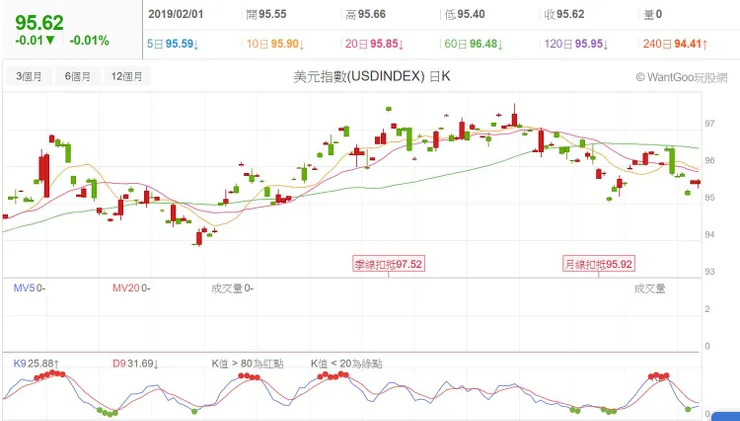
Task: Click the low value 低95.40
Action: click(x=465, y=14)
